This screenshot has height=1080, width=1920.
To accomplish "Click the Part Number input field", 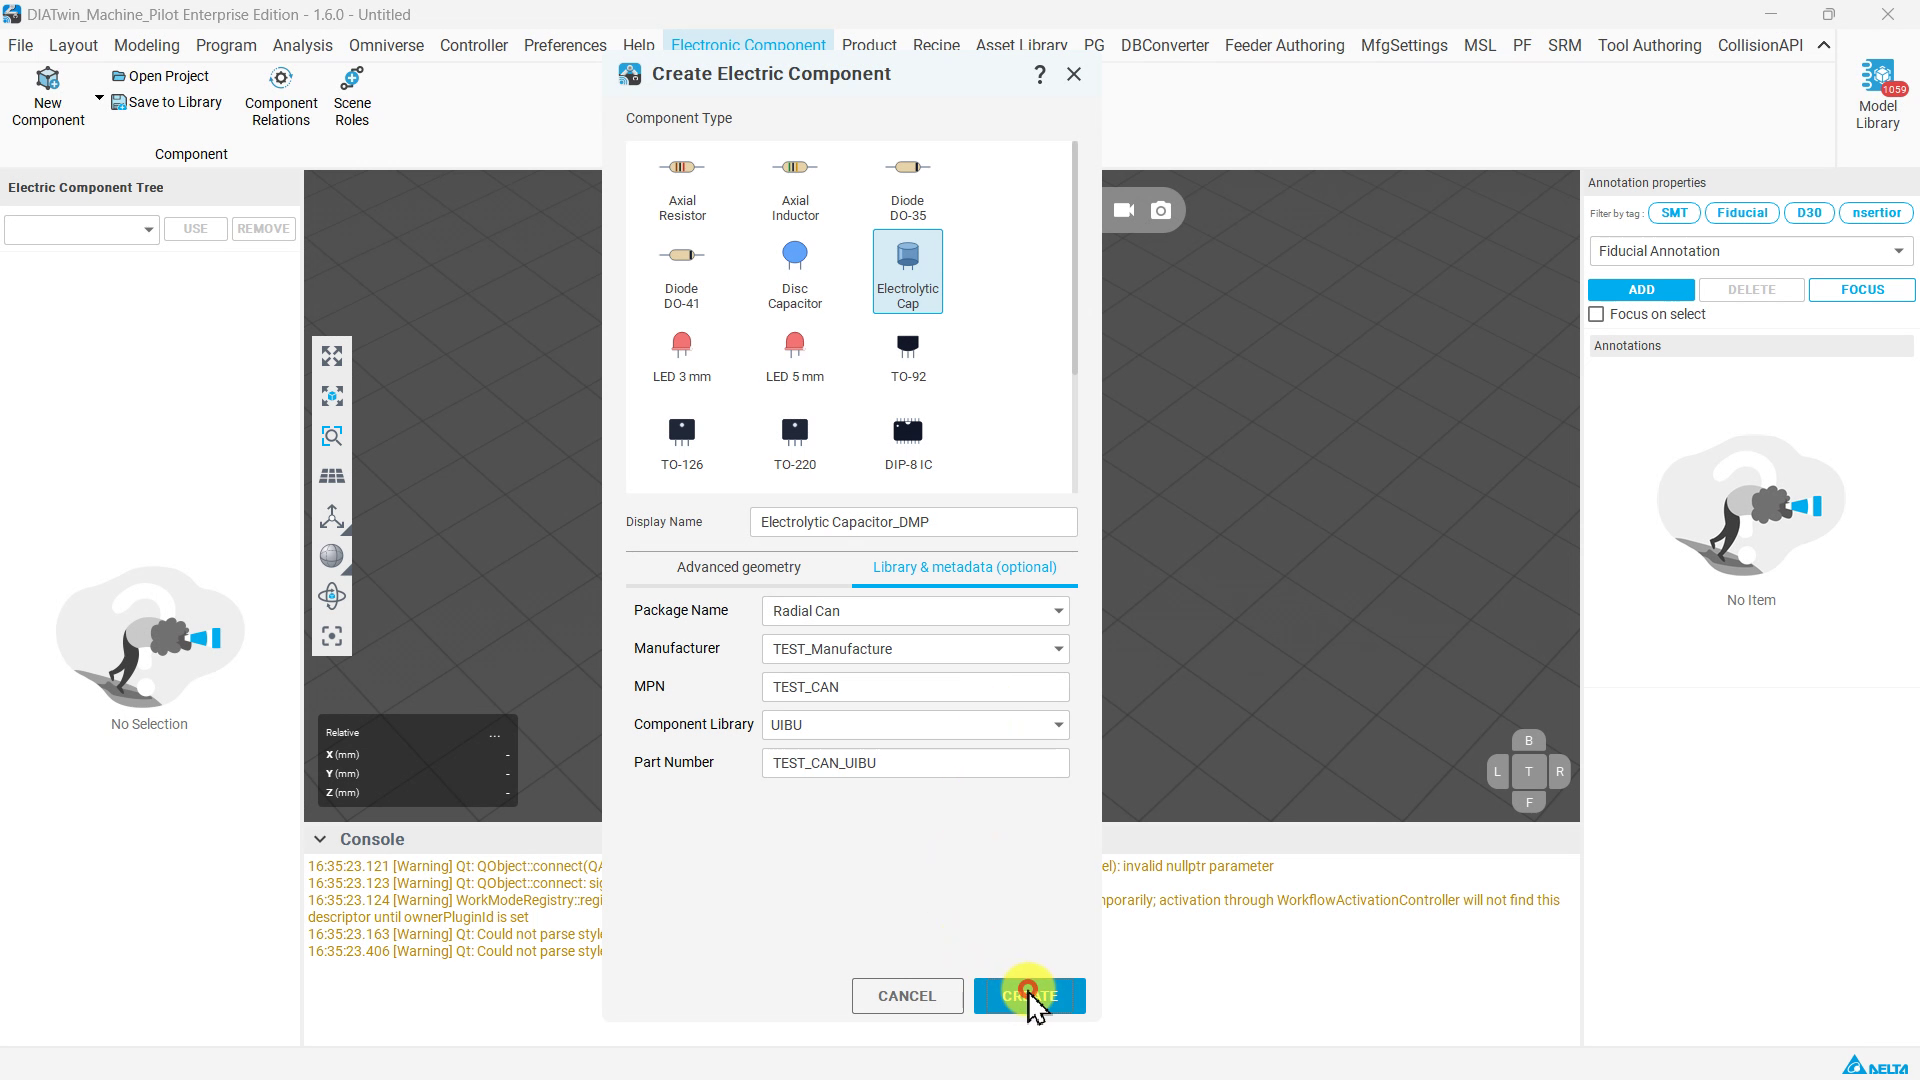I will pos(915,763).
